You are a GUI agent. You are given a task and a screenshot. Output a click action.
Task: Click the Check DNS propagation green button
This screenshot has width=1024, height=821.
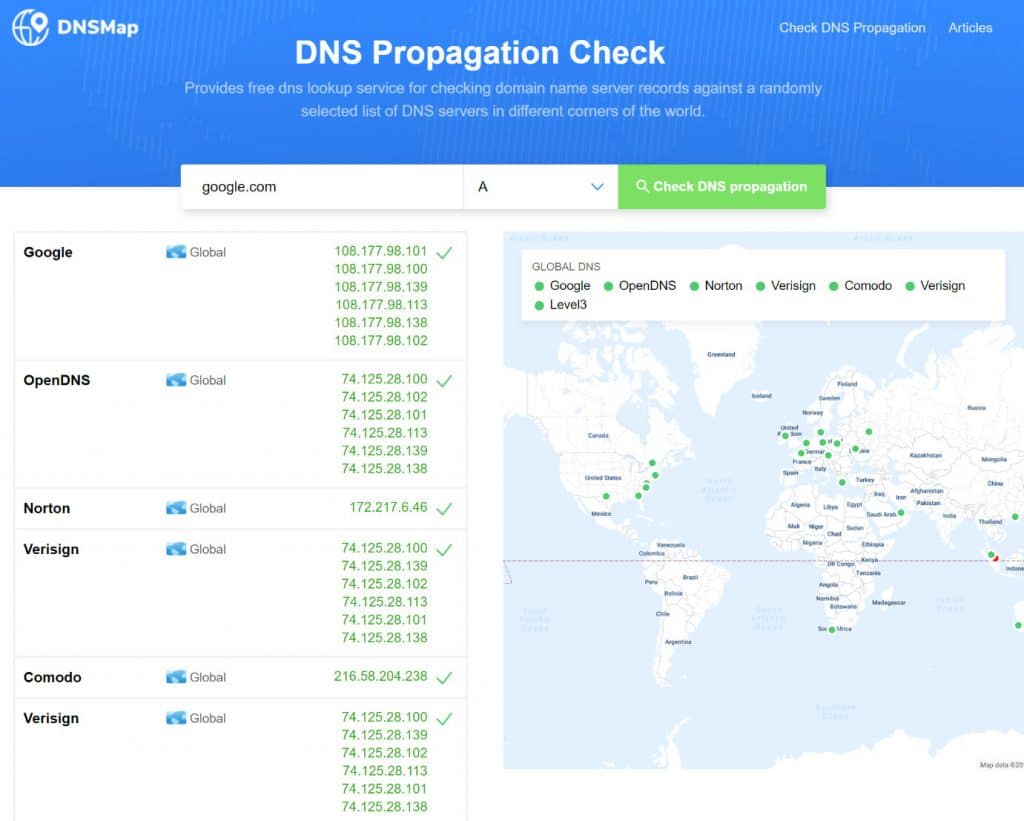[x=722, y=187]
